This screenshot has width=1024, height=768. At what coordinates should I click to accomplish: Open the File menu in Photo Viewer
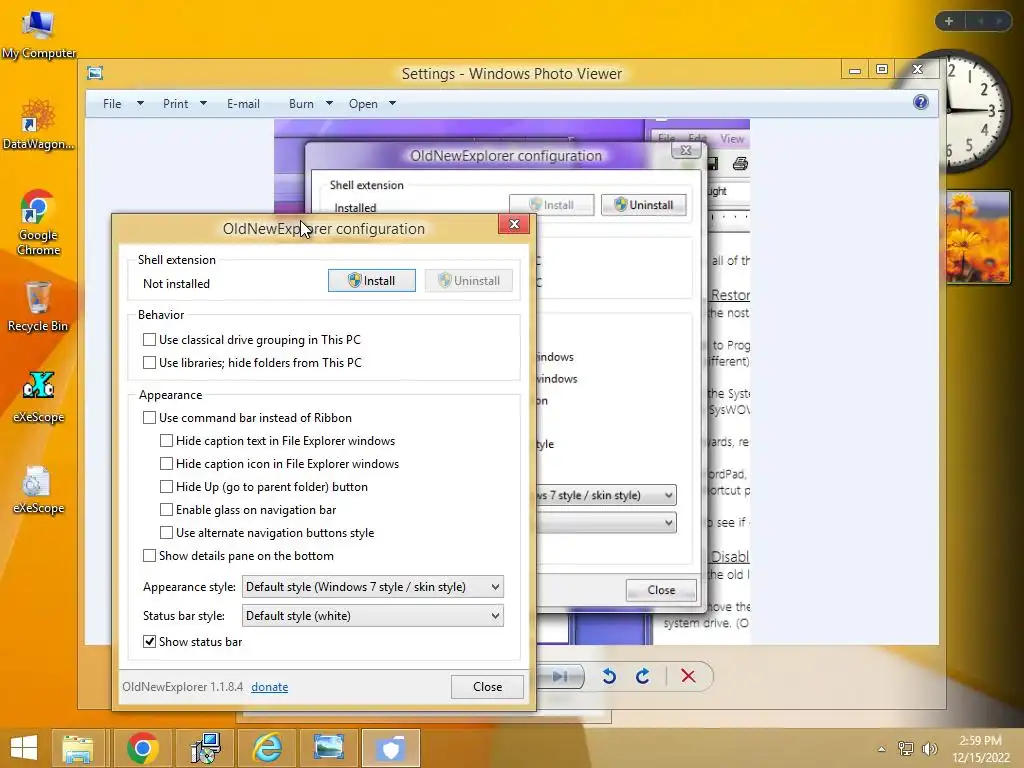click(x=112, y=103)
